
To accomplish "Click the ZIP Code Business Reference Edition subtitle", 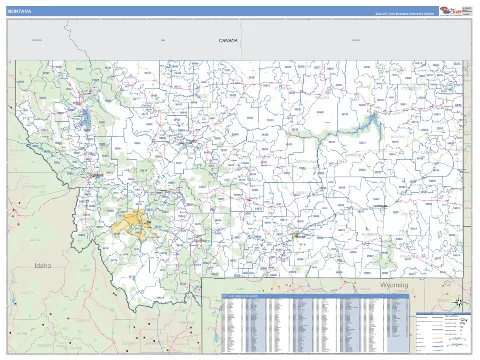I will pos(405,14).
